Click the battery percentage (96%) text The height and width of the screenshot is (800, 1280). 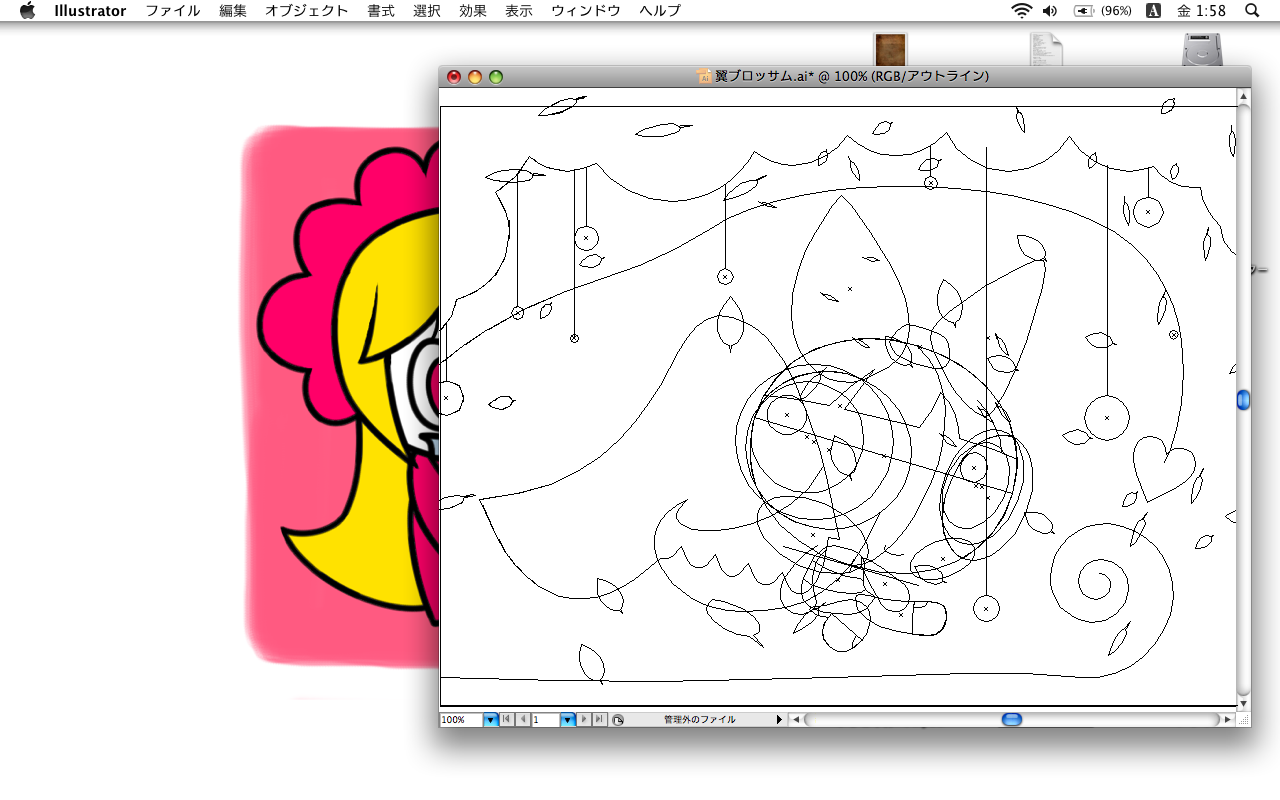[1116, 11]
